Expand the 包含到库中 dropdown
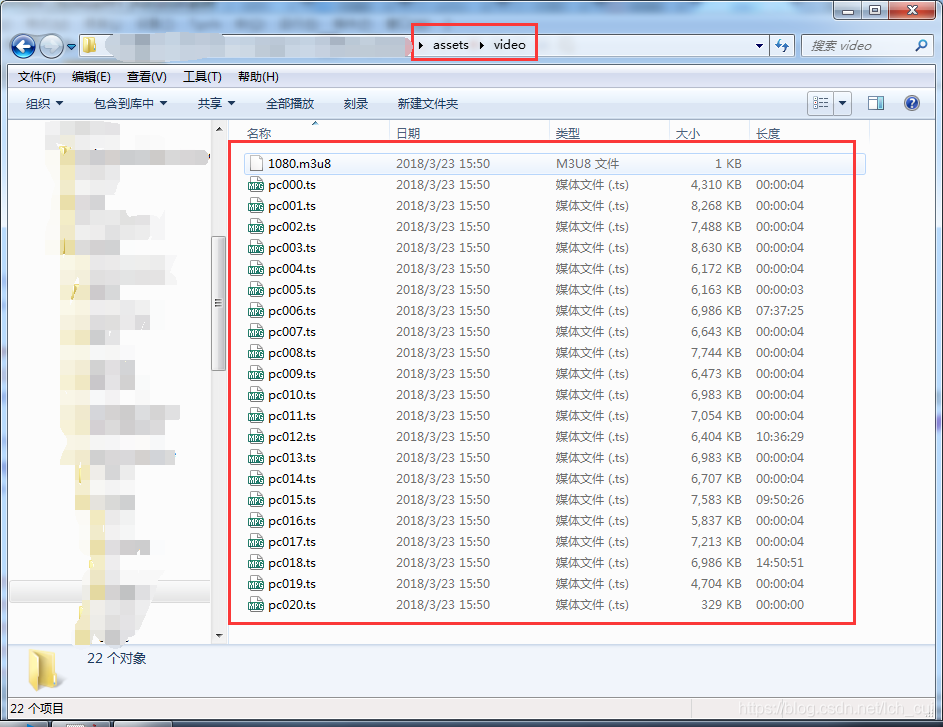 point(130,103)
